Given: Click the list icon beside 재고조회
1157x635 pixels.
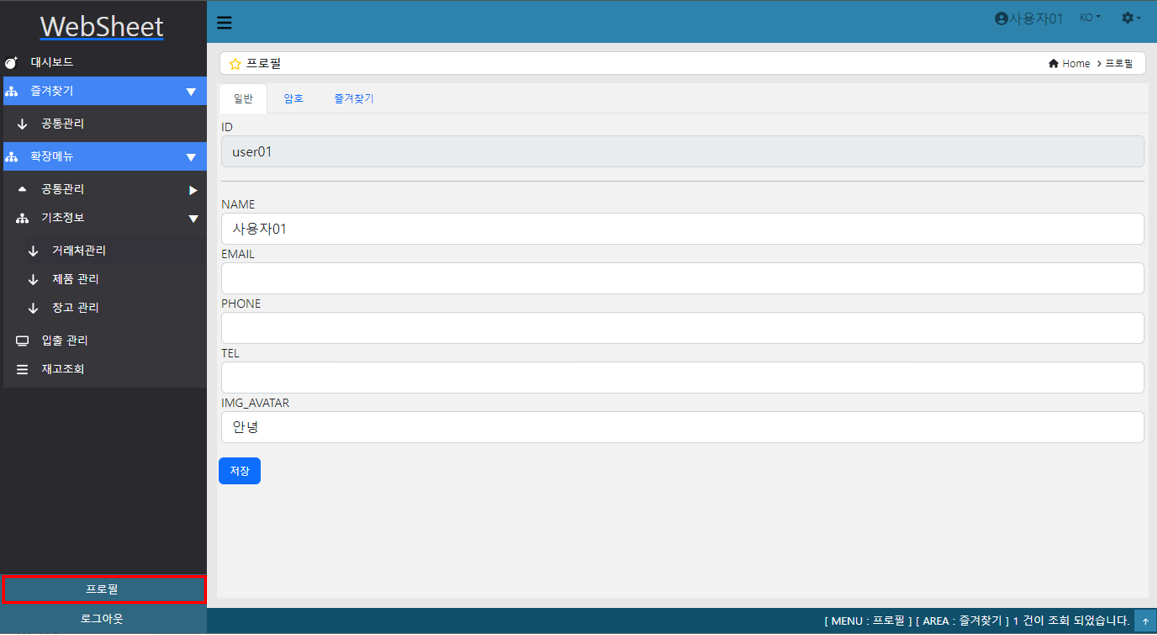Looking at the screenshot, I should (22, 369).
